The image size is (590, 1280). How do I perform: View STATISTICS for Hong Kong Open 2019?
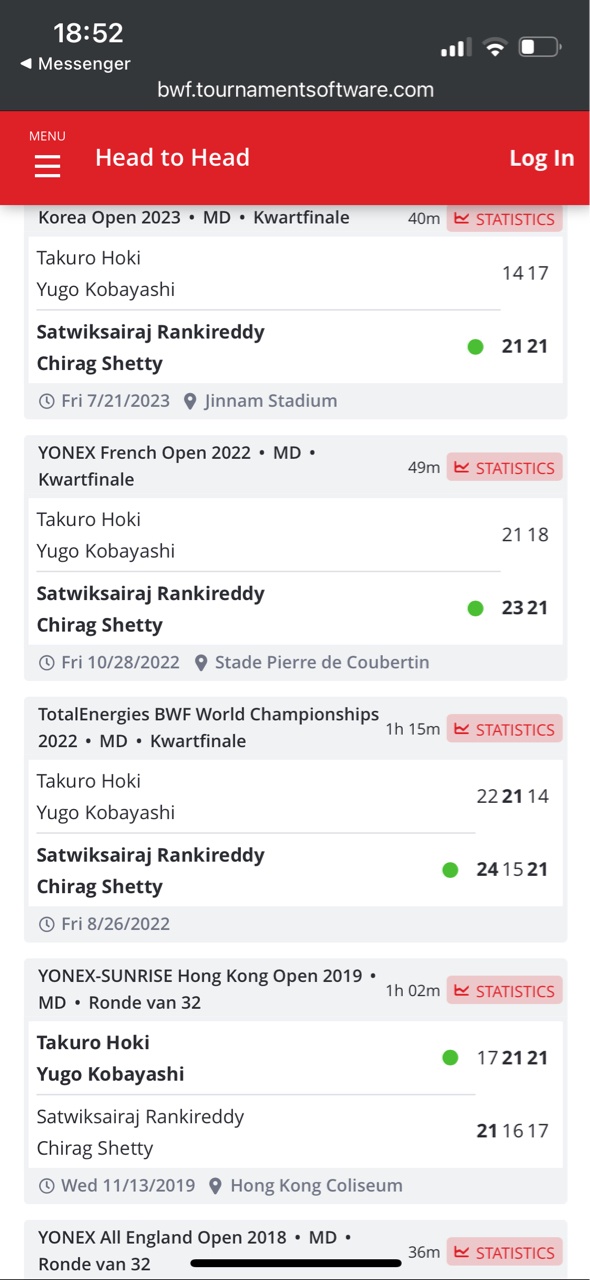(x=505, y=991)
